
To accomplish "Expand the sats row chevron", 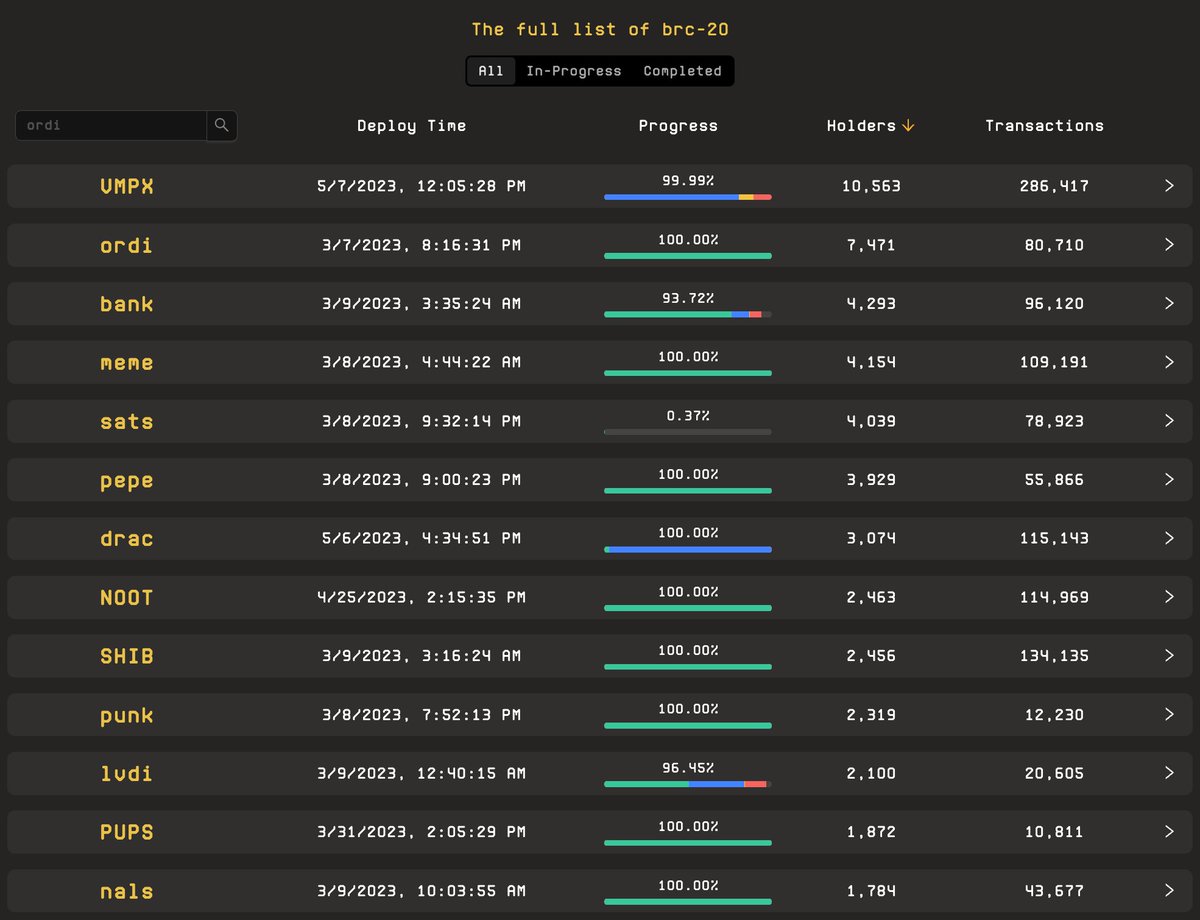I will [x=1169, y=421].
